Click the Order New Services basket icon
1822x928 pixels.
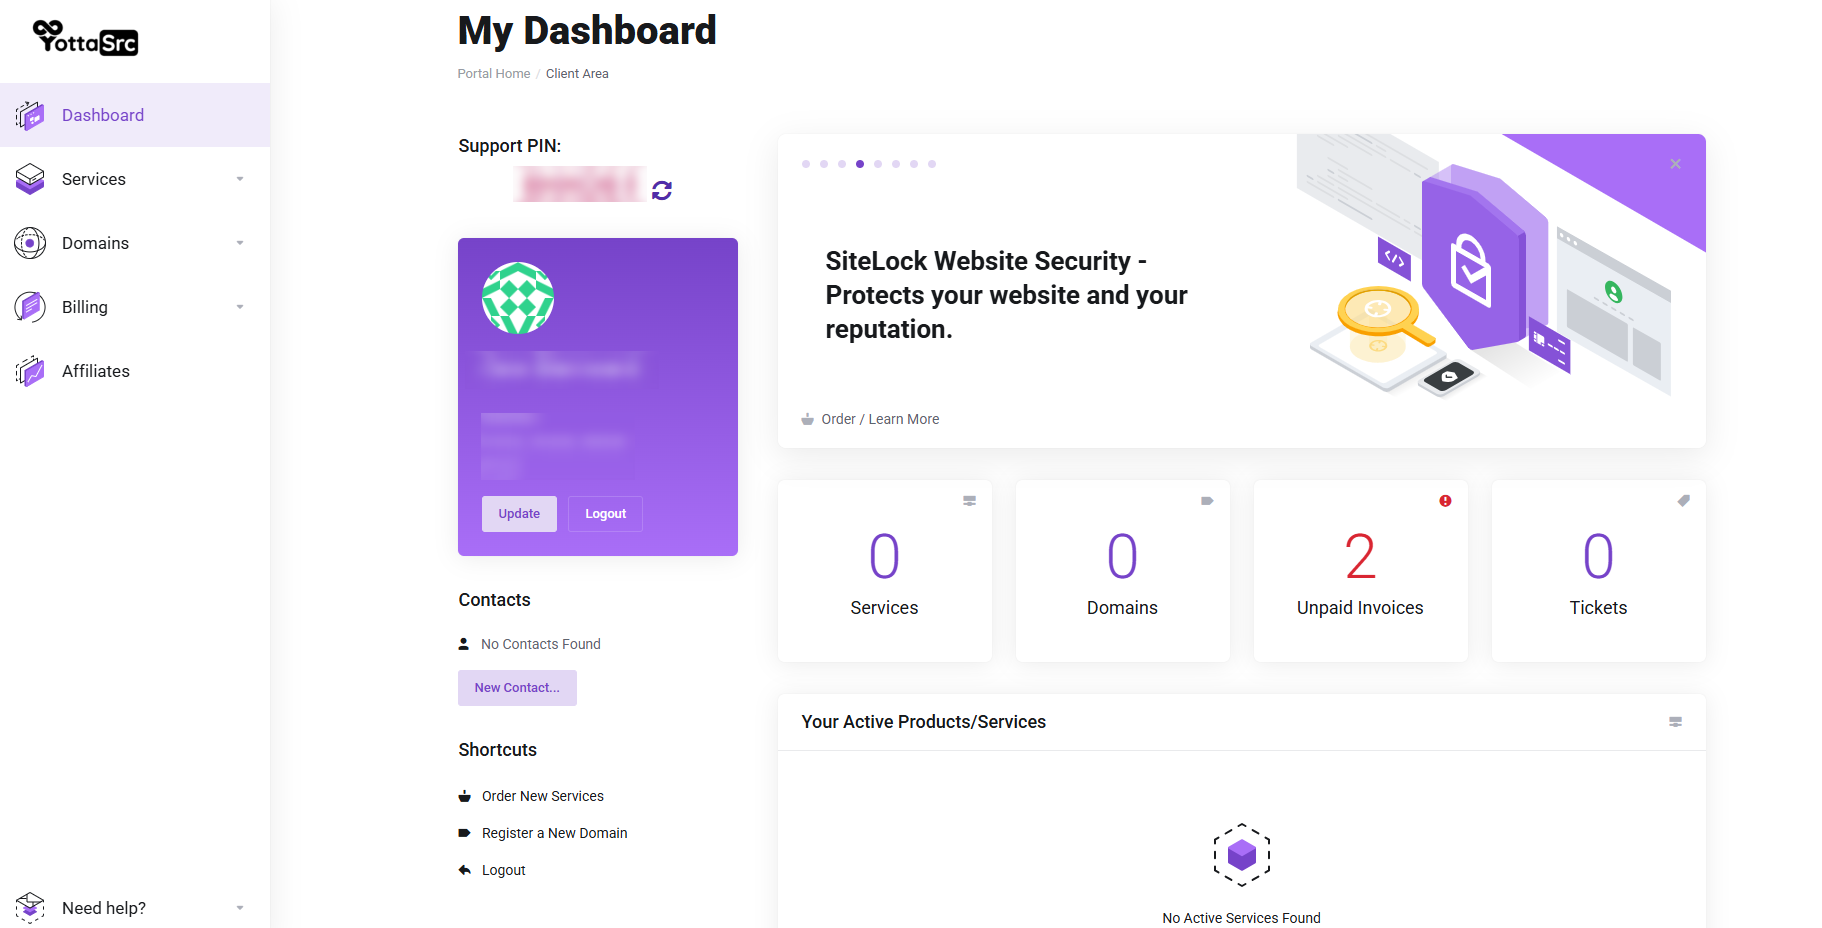coord(465,796)
